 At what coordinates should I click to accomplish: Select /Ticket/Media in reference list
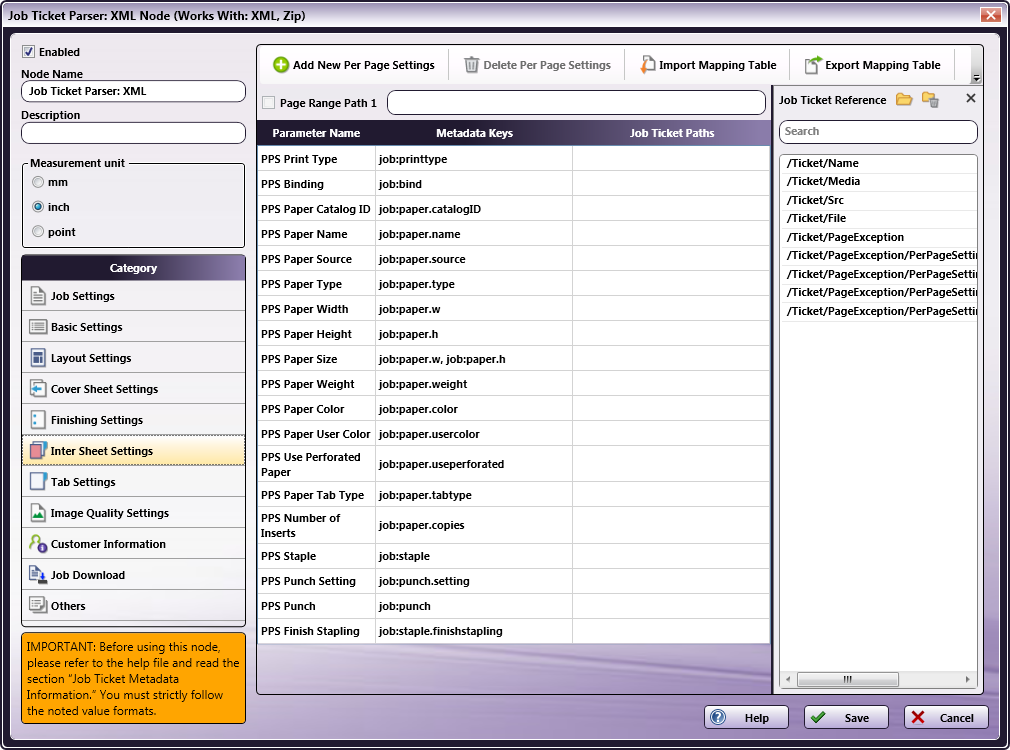878,182
